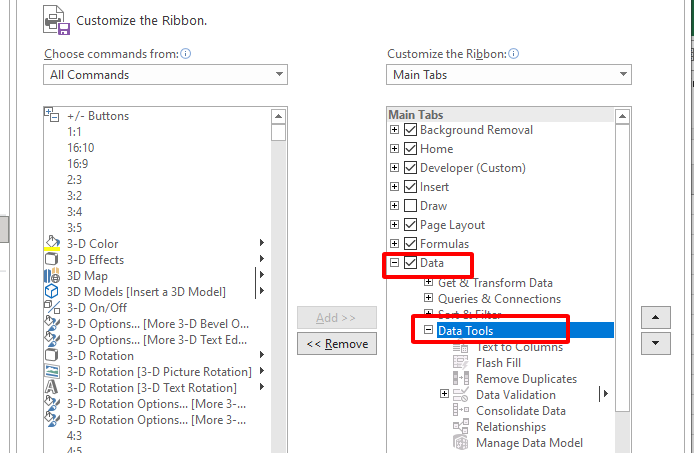Viewport: 694px width, 453px height.
Task: Select the 3-D Options More 3-D Bevel icon
Action: click(x=52, y=323)
